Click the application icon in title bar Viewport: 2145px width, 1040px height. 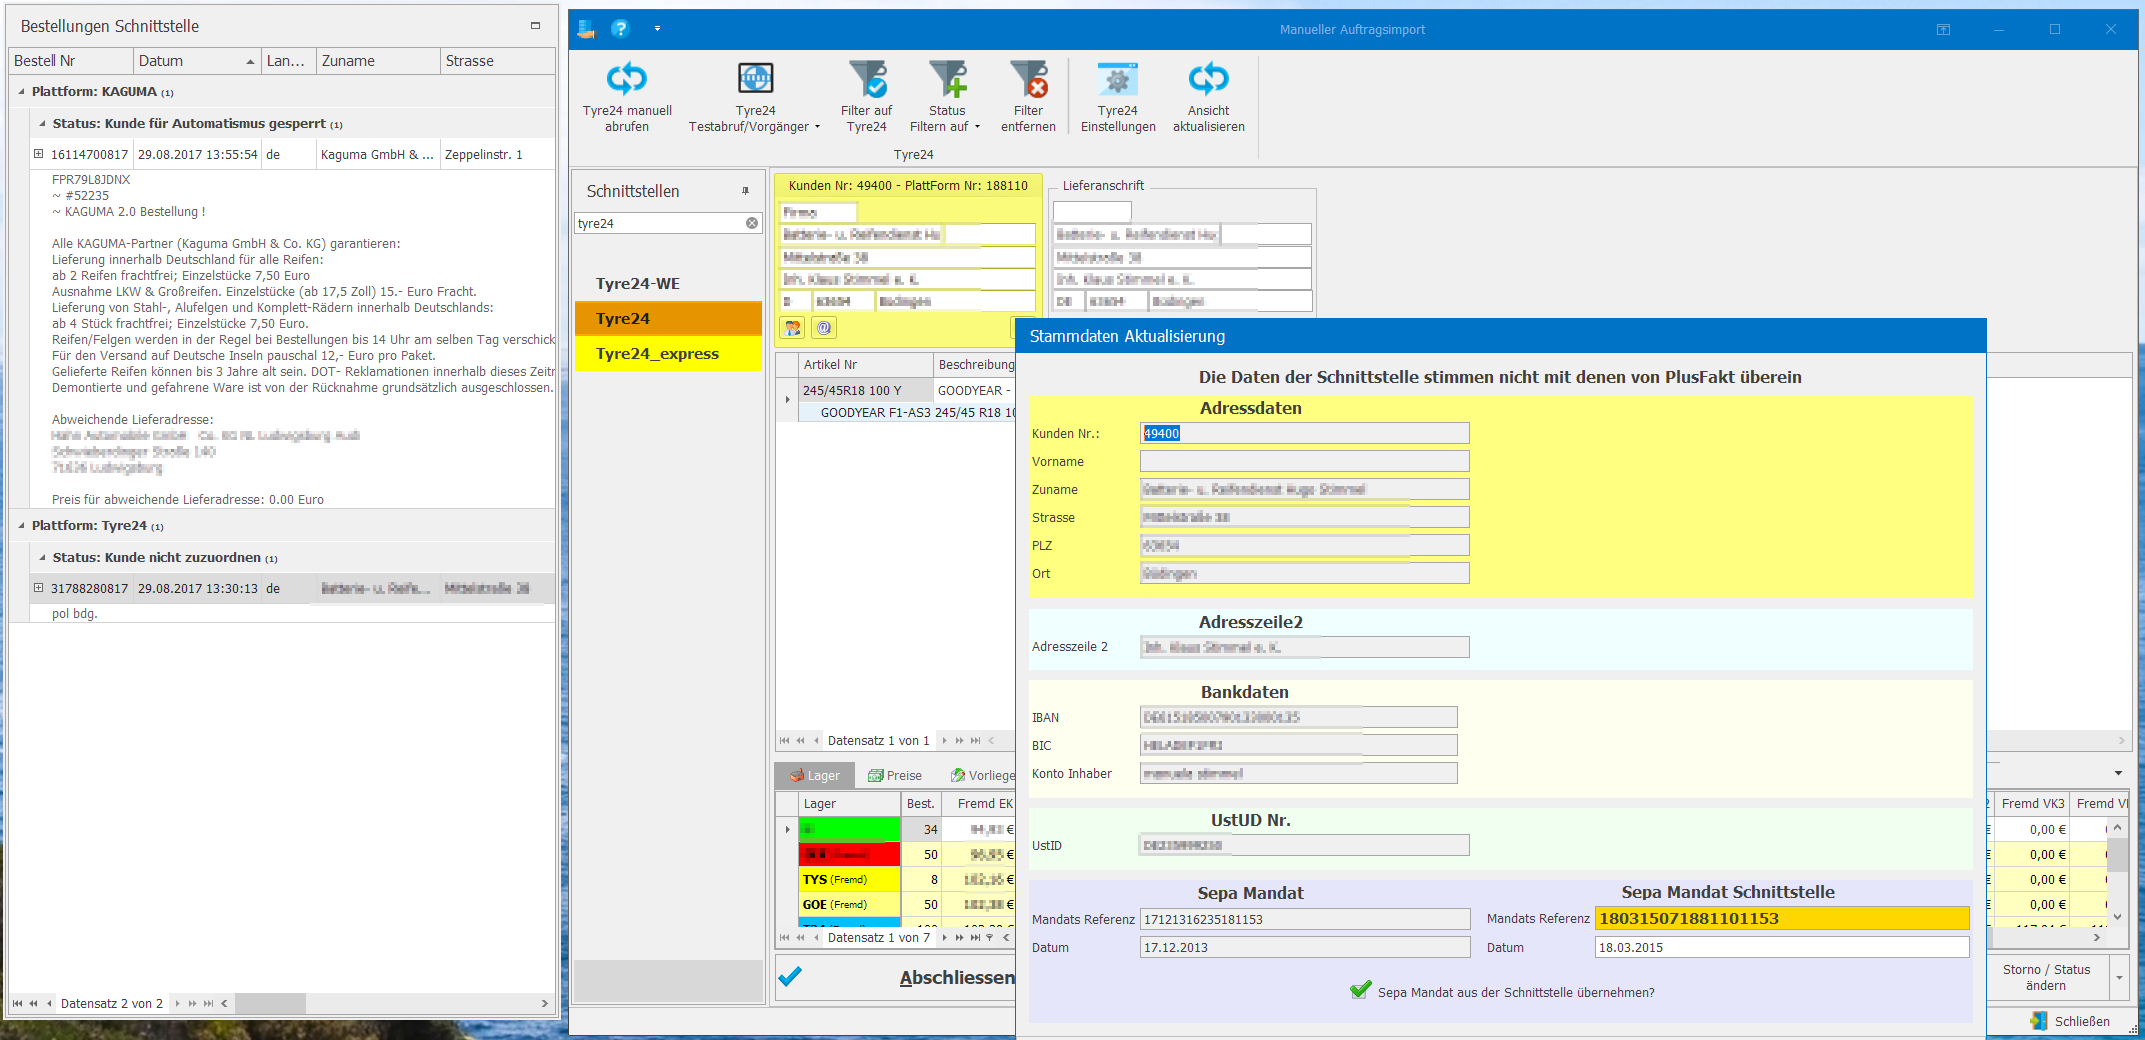click(587, 28)
